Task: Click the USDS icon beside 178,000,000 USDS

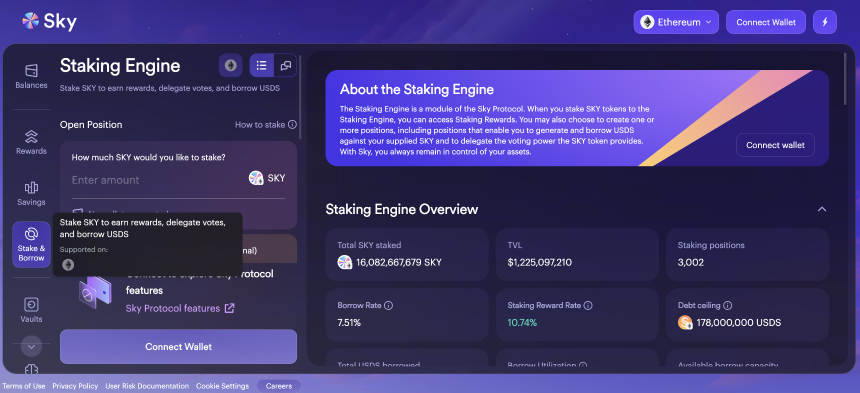Action: click(x=685, y=322)
